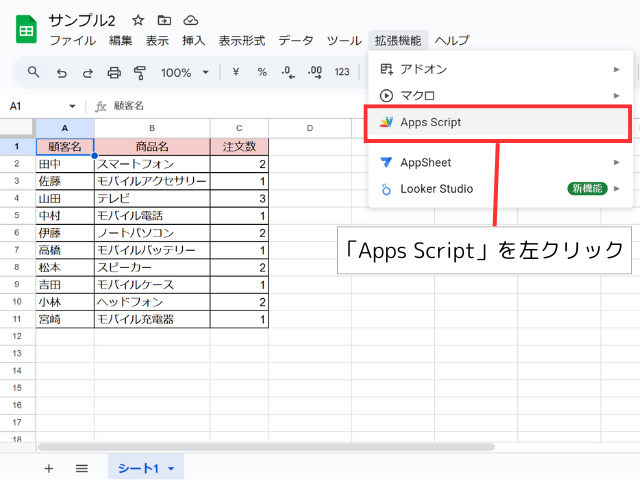Star the サンプル2 document
Screen dimensions: 640x480
click(x=138, y=20)
